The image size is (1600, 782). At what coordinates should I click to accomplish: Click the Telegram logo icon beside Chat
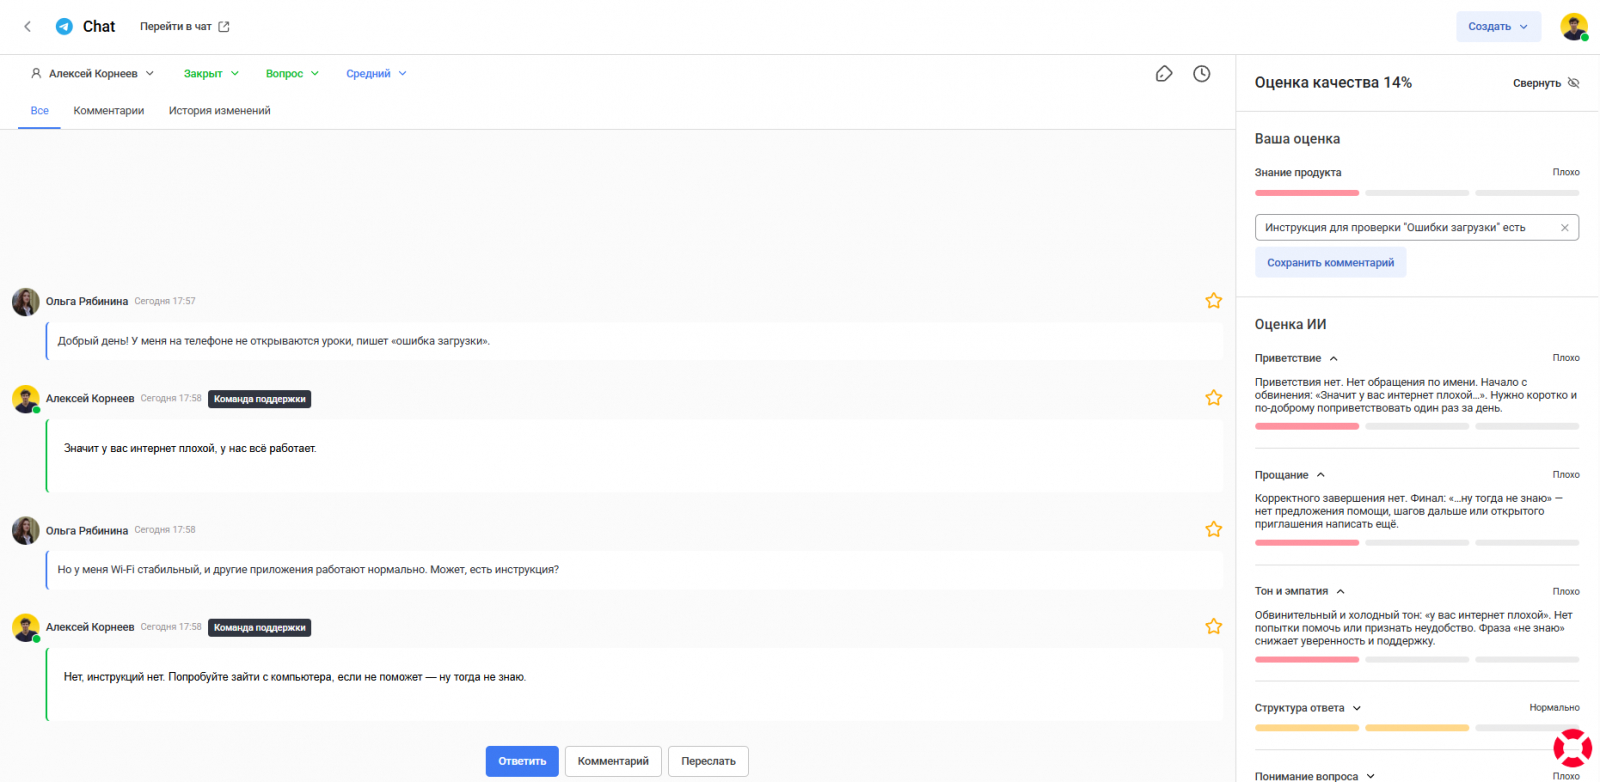click(64, 27)
